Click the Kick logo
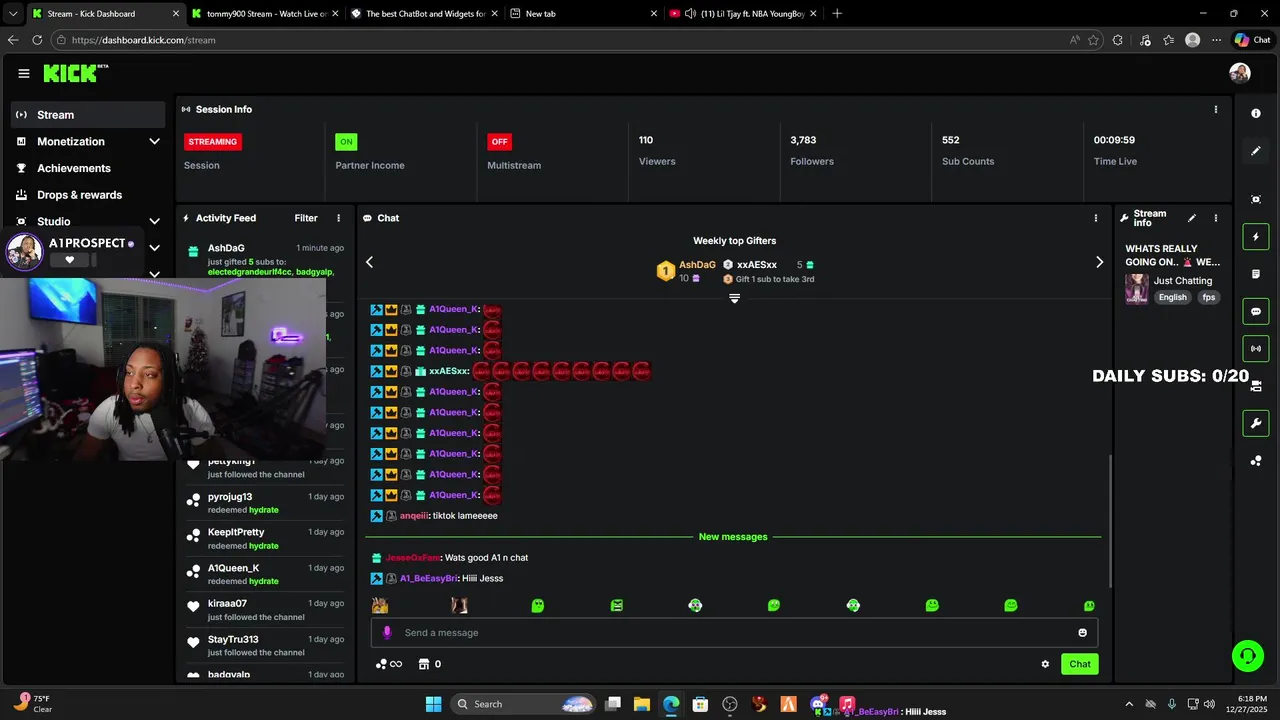 pyautogui.click(x=75, y=73)
